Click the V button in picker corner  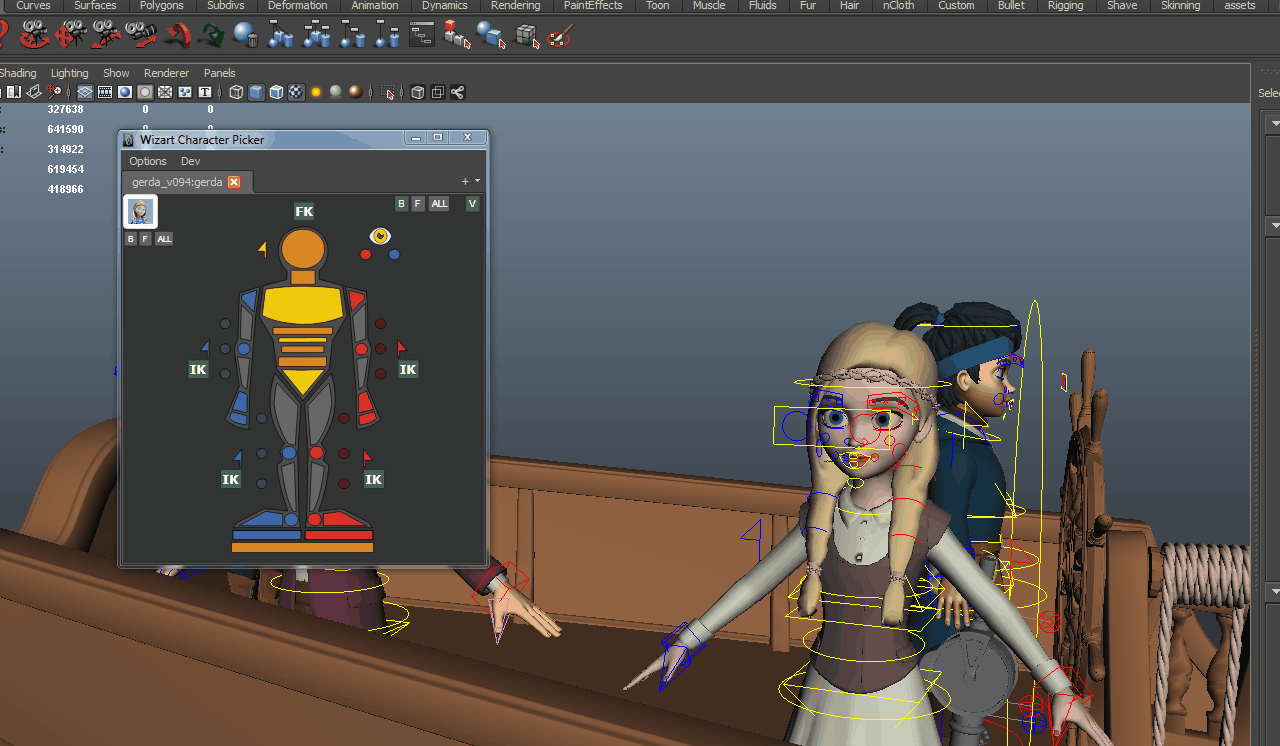[472, 204]
